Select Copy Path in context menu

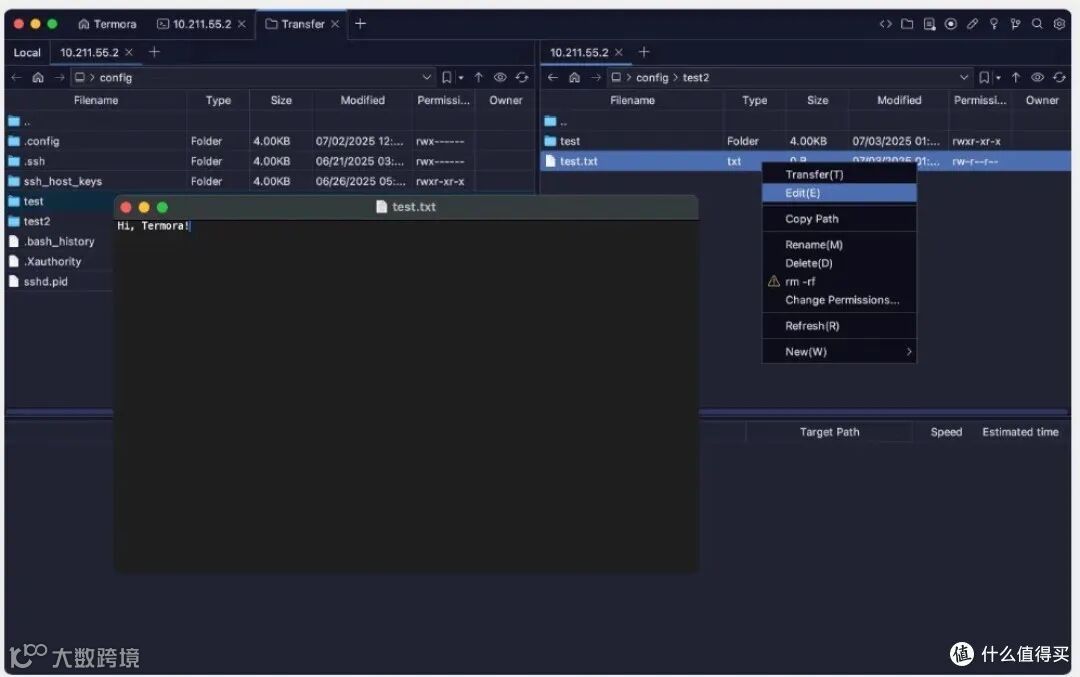click(839, 219)
